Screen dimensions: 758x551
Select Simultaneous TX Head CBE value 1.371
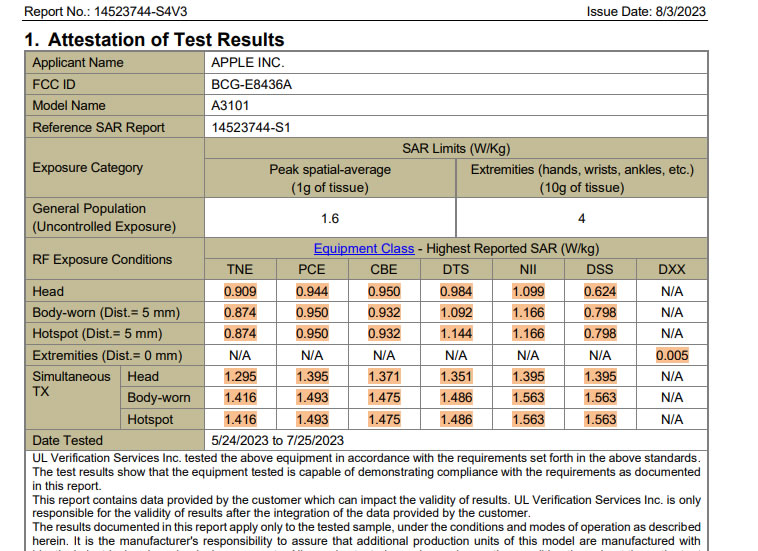tap(384, 377)
